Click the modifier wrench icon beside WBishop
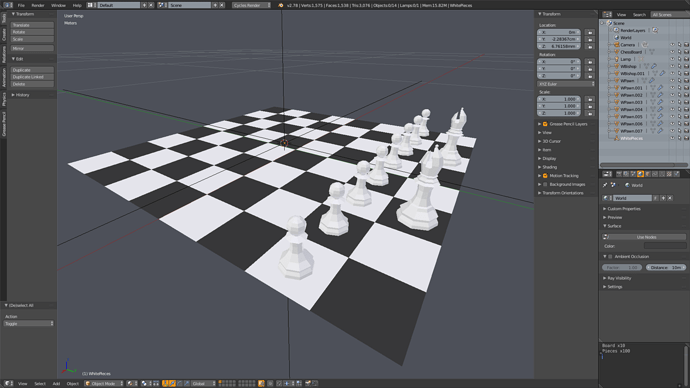690x388 pixels. click(654, 66)
